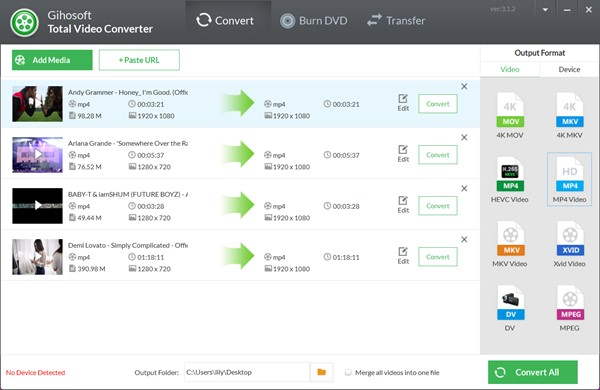The height and width of the screenshot is (390, 600).
Task: Click the Output Folder path field
Action: pyautogui.click(x=247, y=372)
